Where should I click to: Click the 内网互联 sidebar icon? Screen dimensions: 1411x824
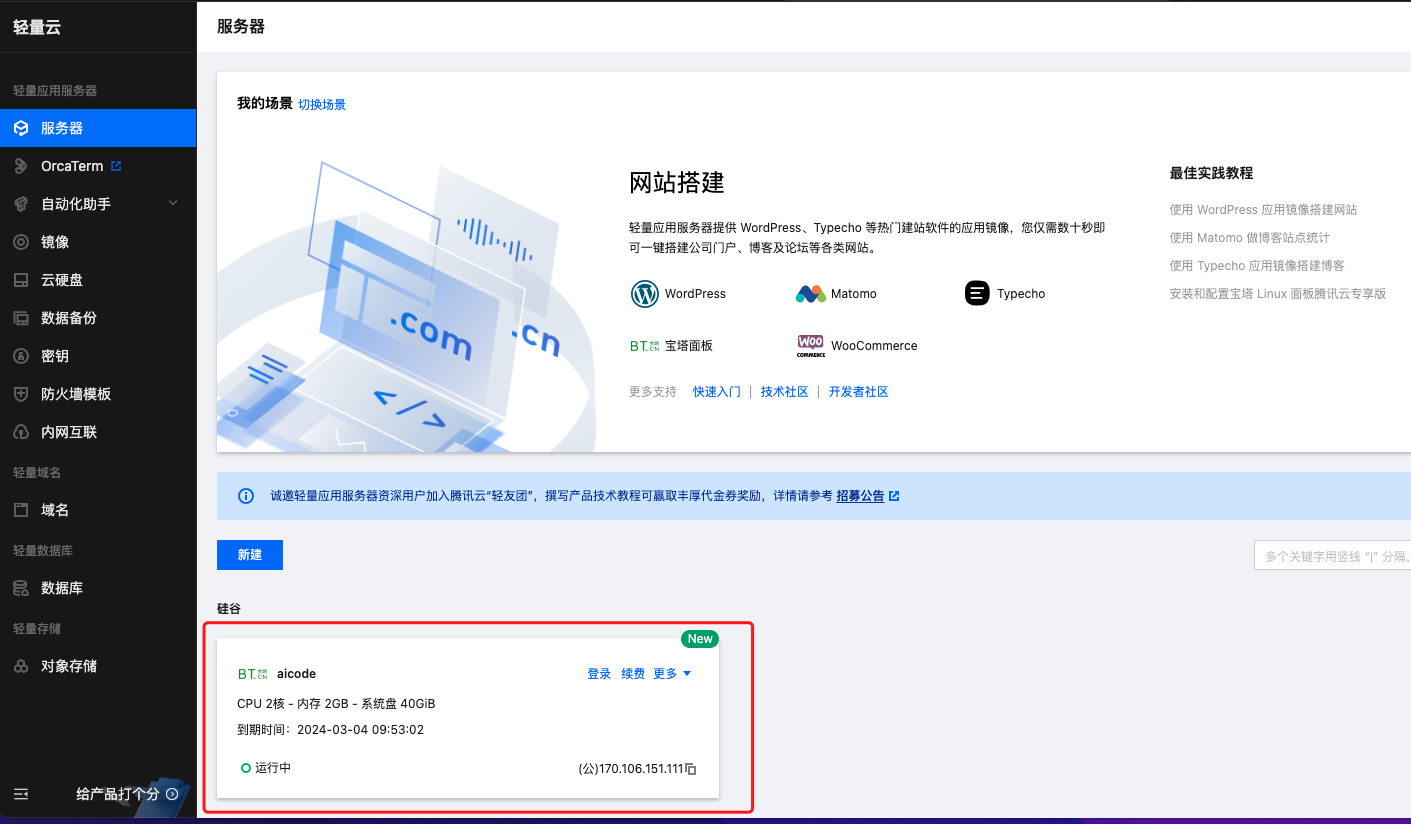coord(20,432)
